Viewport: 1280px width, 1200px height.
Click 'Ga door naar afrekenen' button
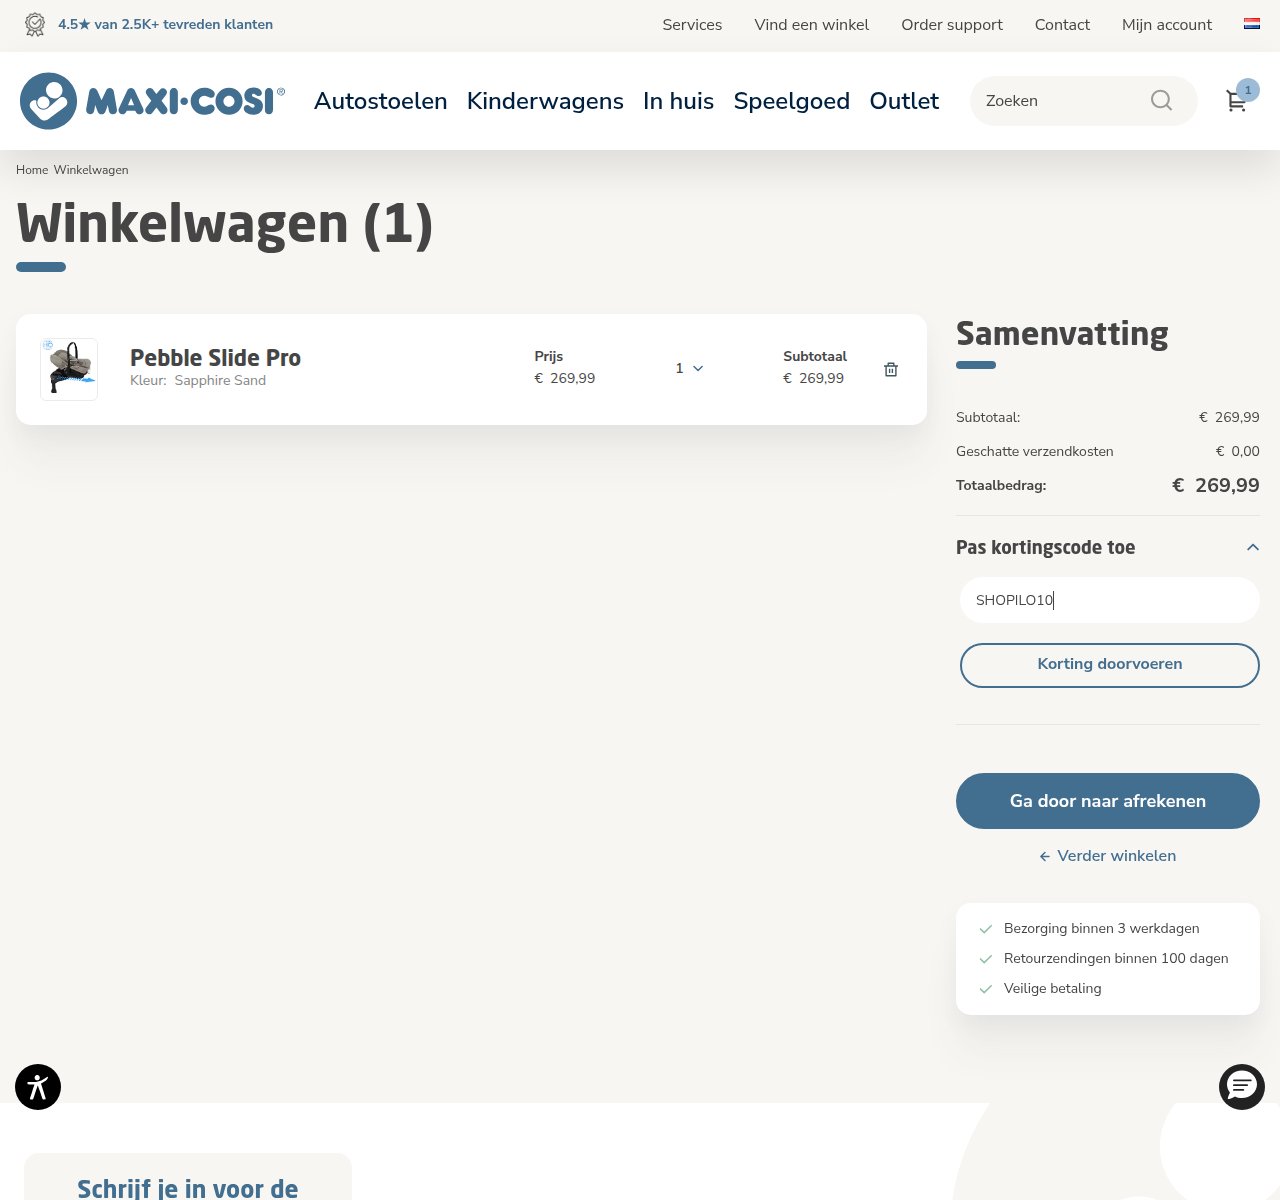tap(1108, 801)
